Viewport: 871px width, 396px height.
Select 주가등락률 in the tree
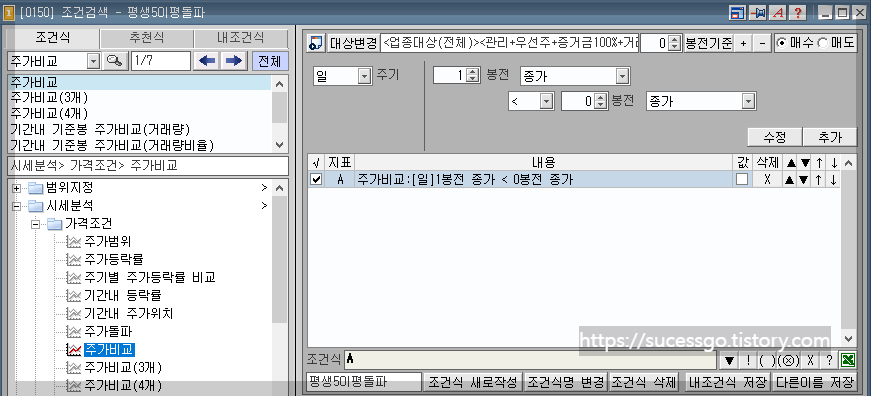click(114, 259)
